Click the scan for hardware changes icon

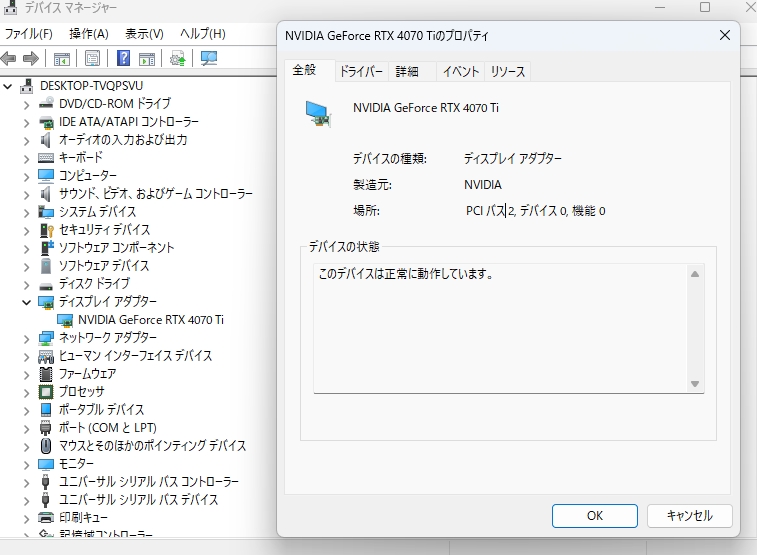209,59
